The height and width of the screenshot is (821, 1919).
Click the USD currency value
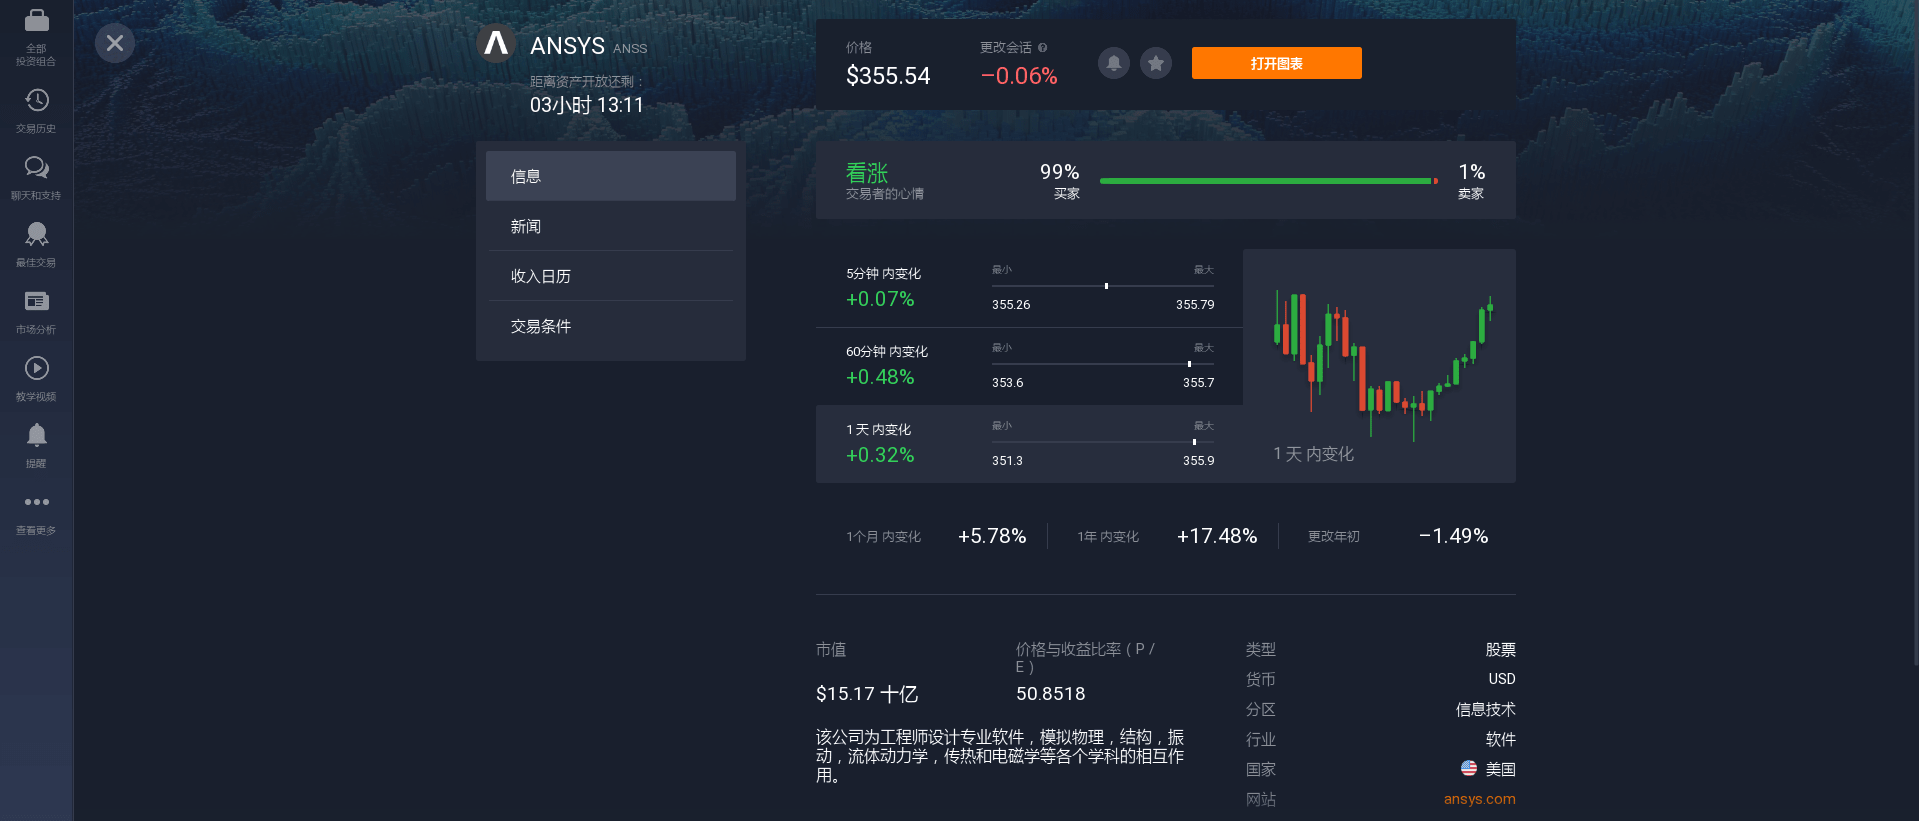click(x=1502, y=679)
